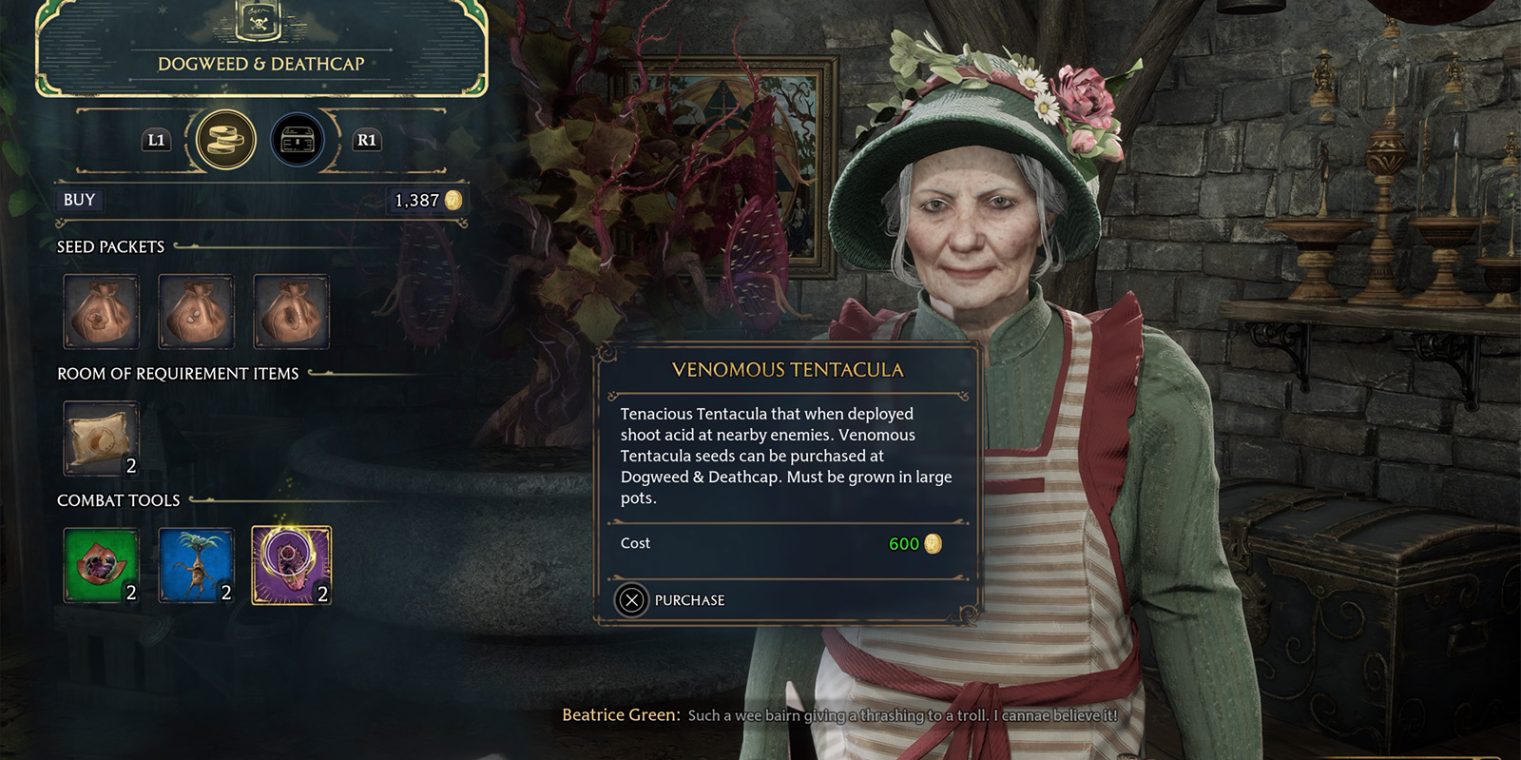This screenshot has height=760, width=1521.
Task: Click the Seed Packets section header
Action: [110, 247]
